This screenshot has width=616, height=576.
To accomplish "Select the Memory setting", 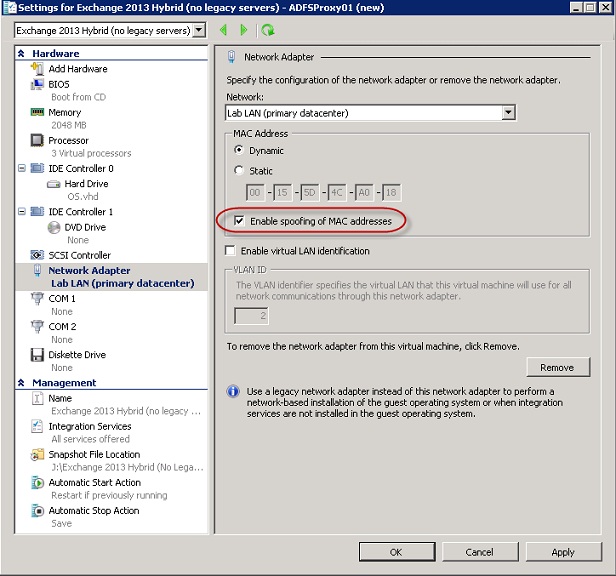I will [x=64, y=112].
